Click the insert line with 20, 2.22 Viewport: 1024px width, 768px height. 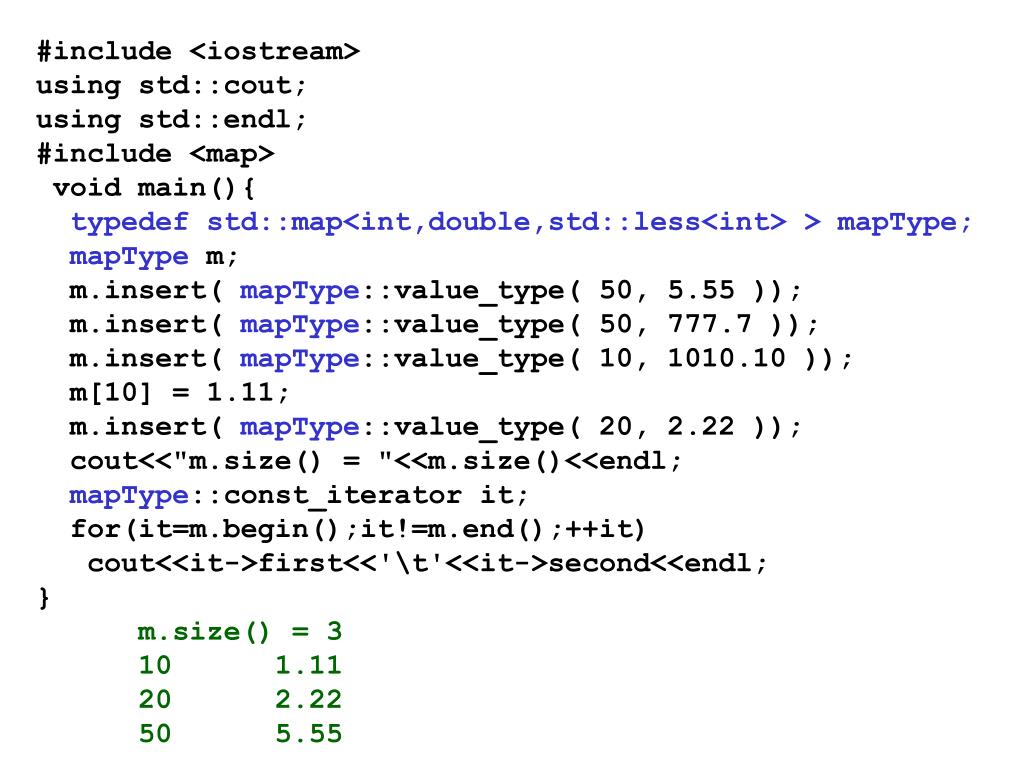[x=435, y=427]
